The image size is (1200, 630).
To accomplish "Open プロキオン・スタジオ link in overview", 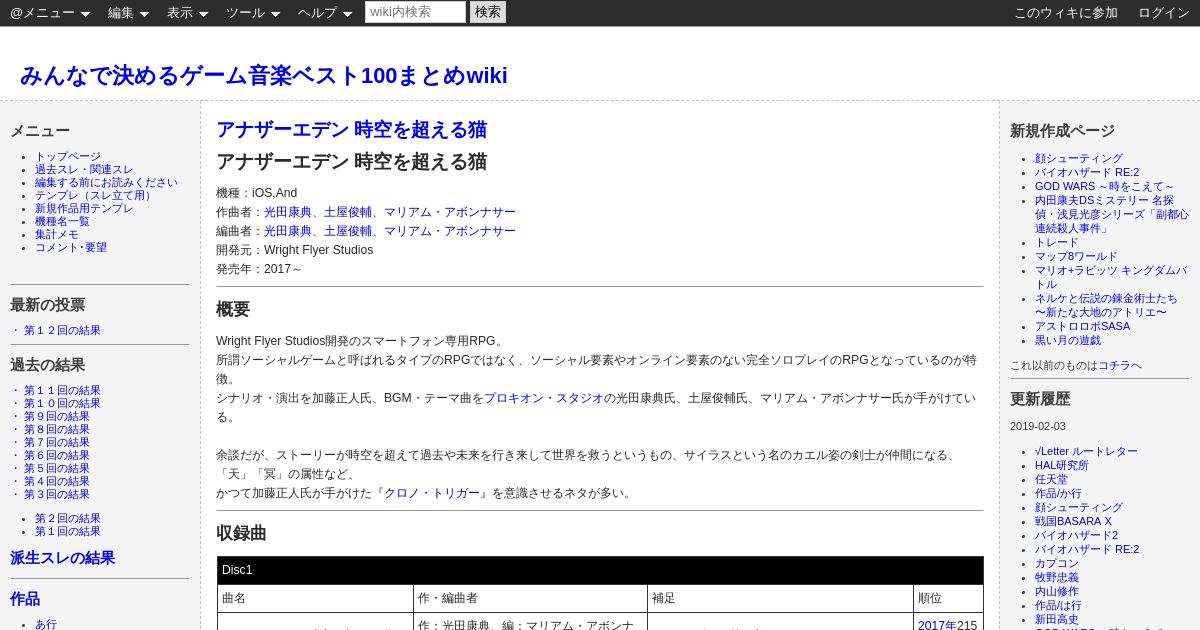I will pos(544,398).
